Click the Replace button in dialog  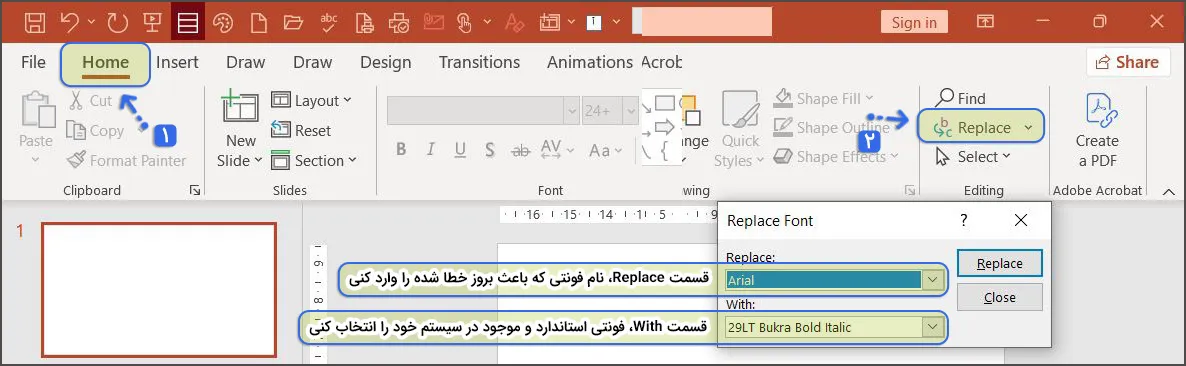pyautogui.click(x=1000, y=264)
